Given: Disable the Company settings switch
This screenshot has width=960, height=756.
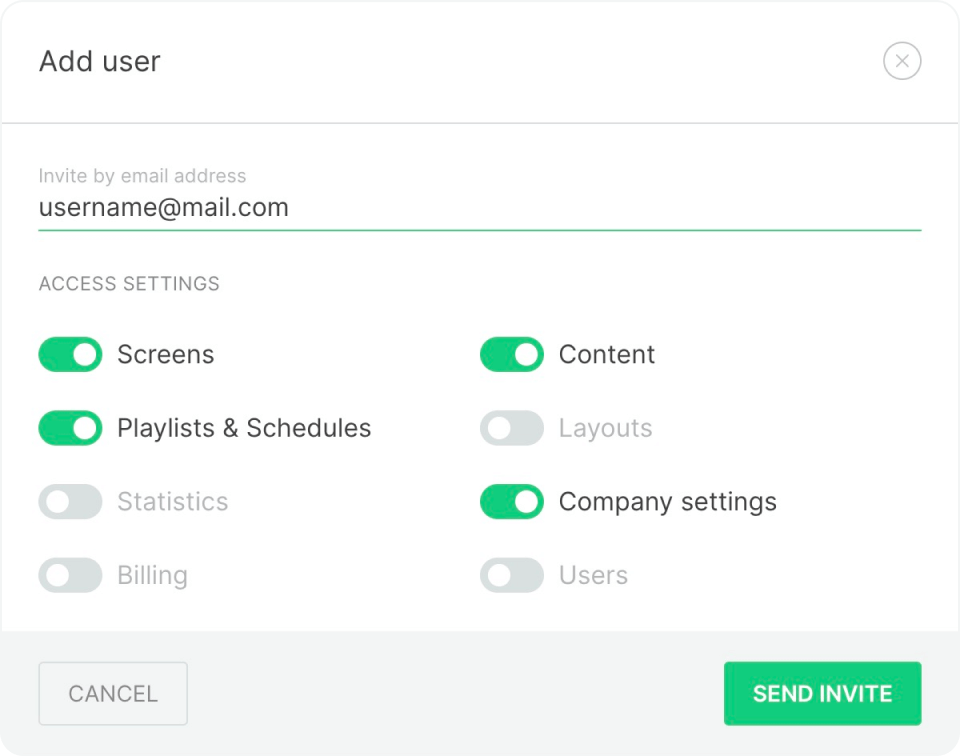Looking at the screenshot, I should coord(512,502).
